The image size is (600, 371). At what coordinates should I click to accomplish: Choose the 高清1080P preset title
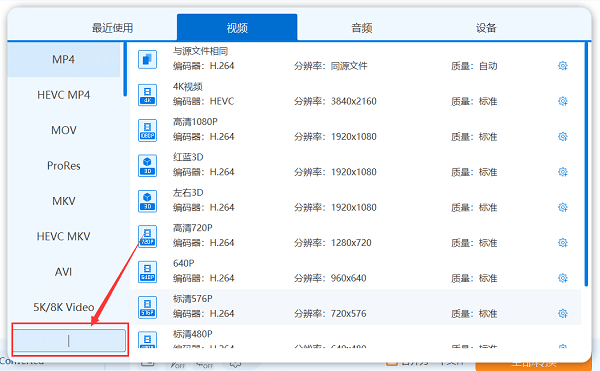pyautogui.click(x=195, y=122)
